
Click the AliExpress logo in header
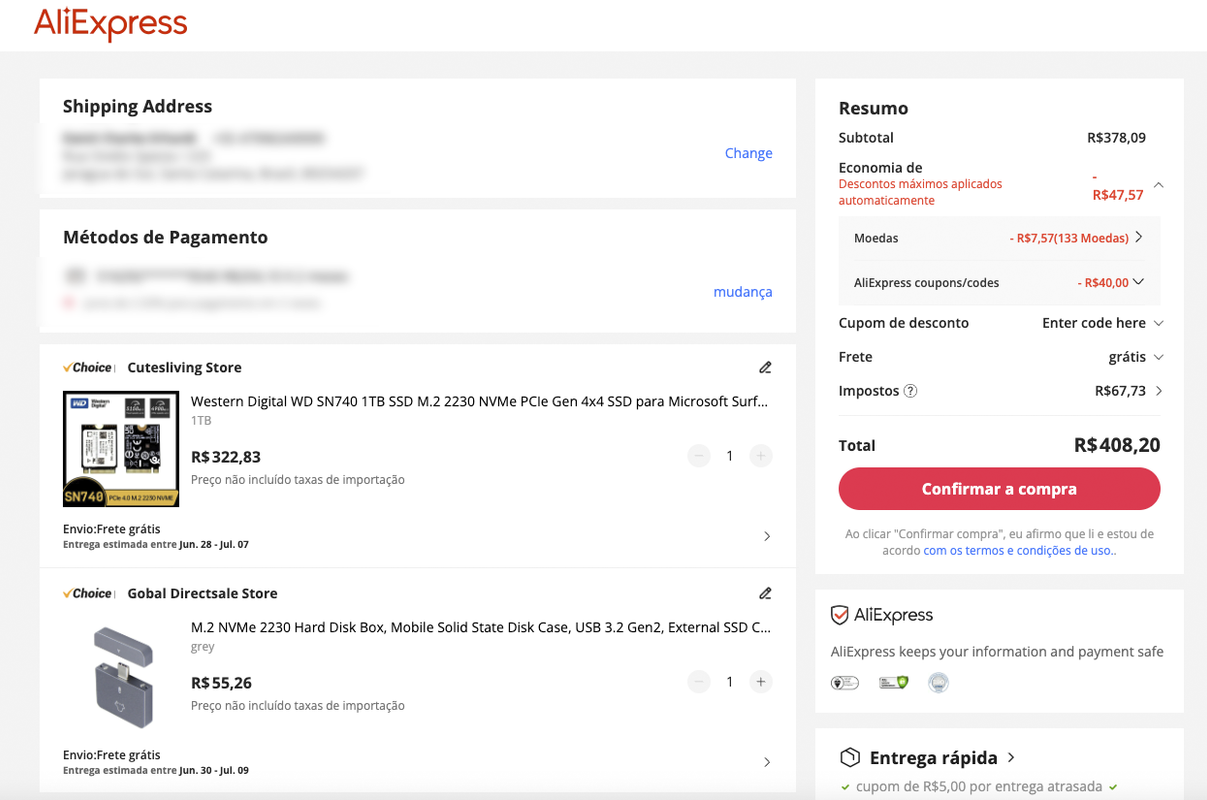[x=110, y=24]
